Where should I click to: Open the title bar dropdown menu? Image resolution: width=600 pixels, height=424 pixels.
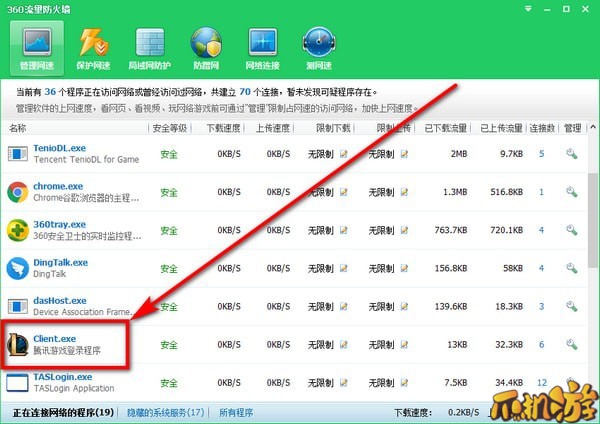tap(528, 8)
